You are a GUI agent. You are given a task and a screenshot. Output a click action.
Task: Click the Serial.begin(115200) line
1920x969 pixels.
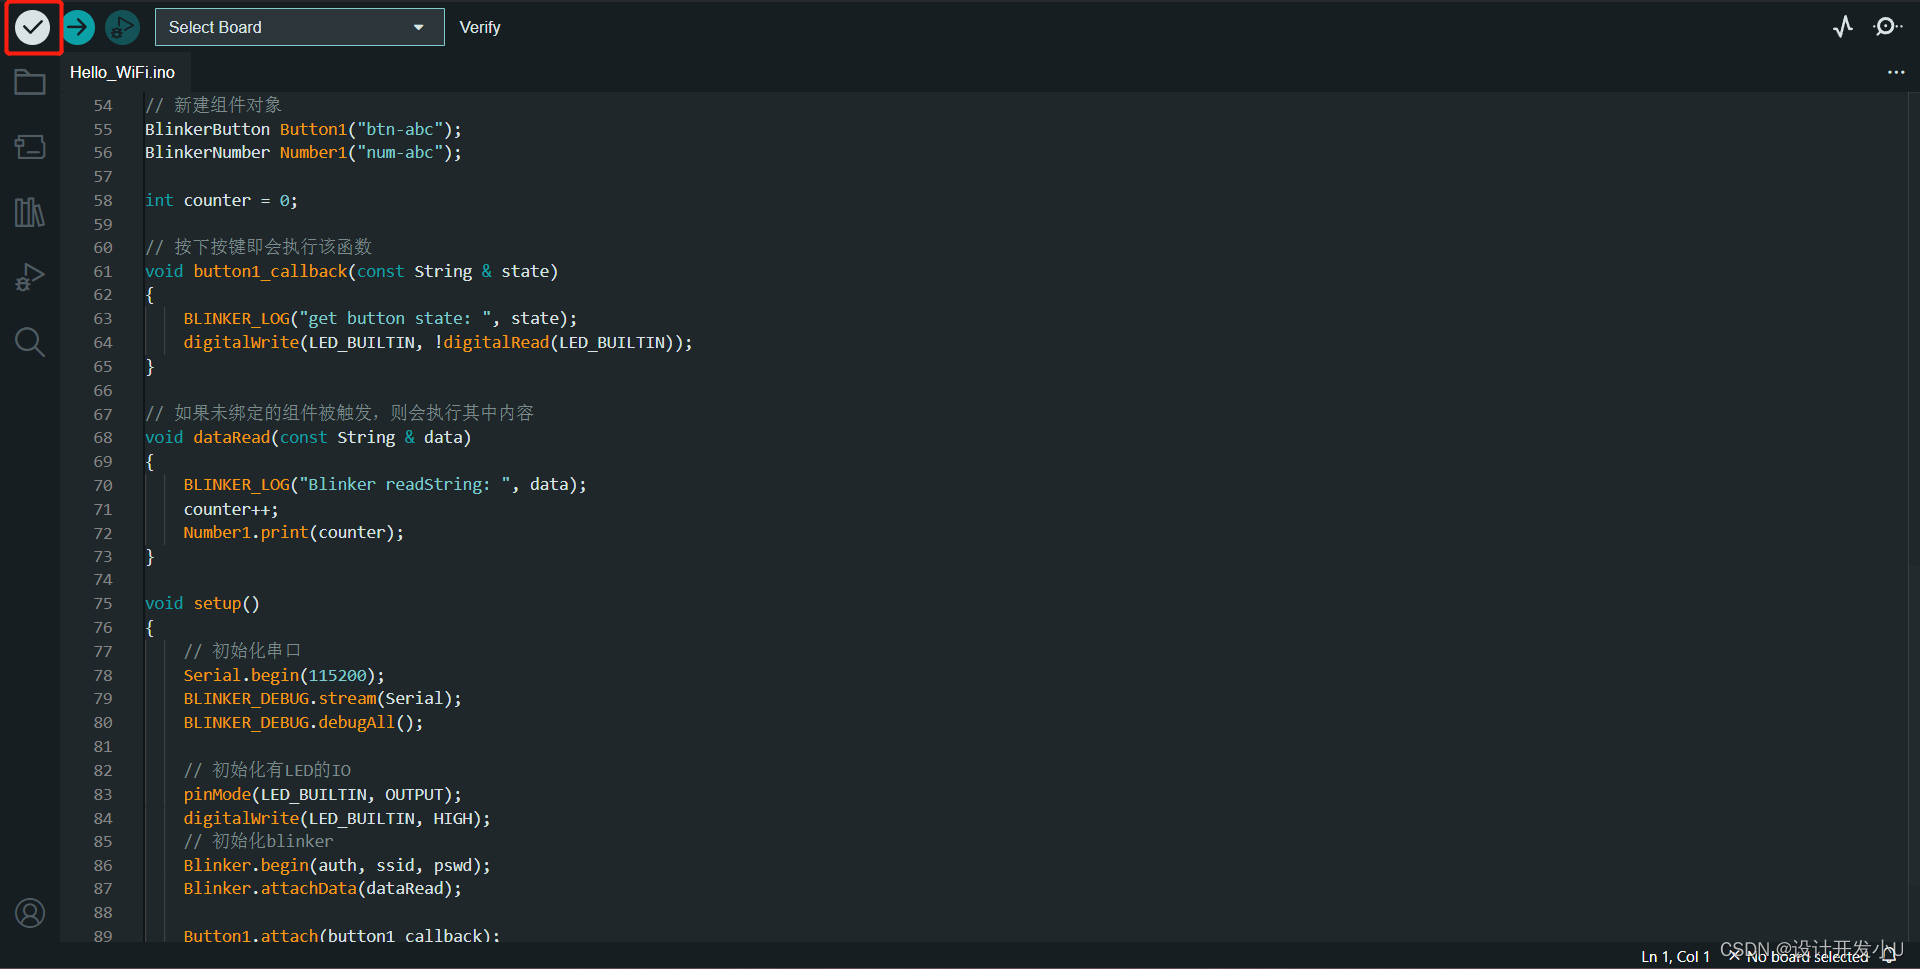click(x=284, y=675)
